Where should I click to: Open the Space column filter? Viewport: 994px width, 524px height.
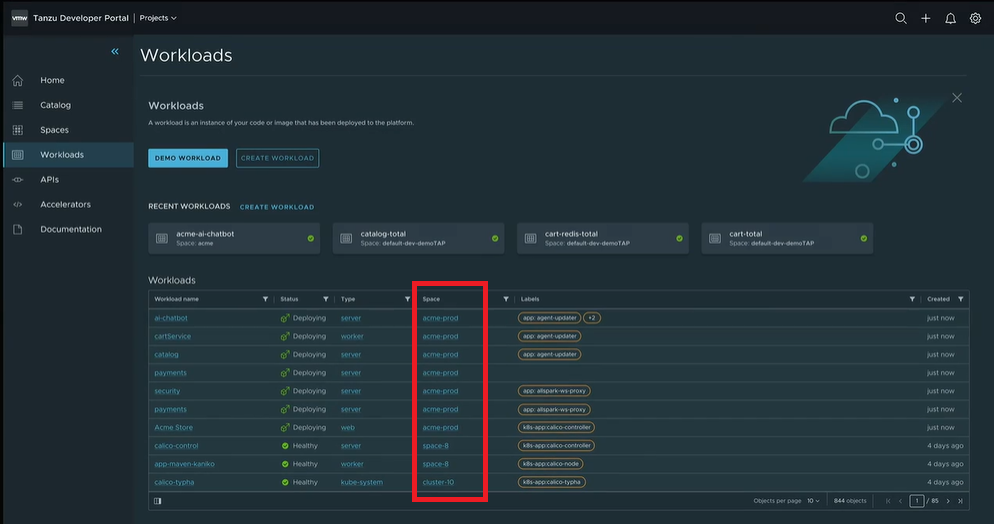point(506,299)
